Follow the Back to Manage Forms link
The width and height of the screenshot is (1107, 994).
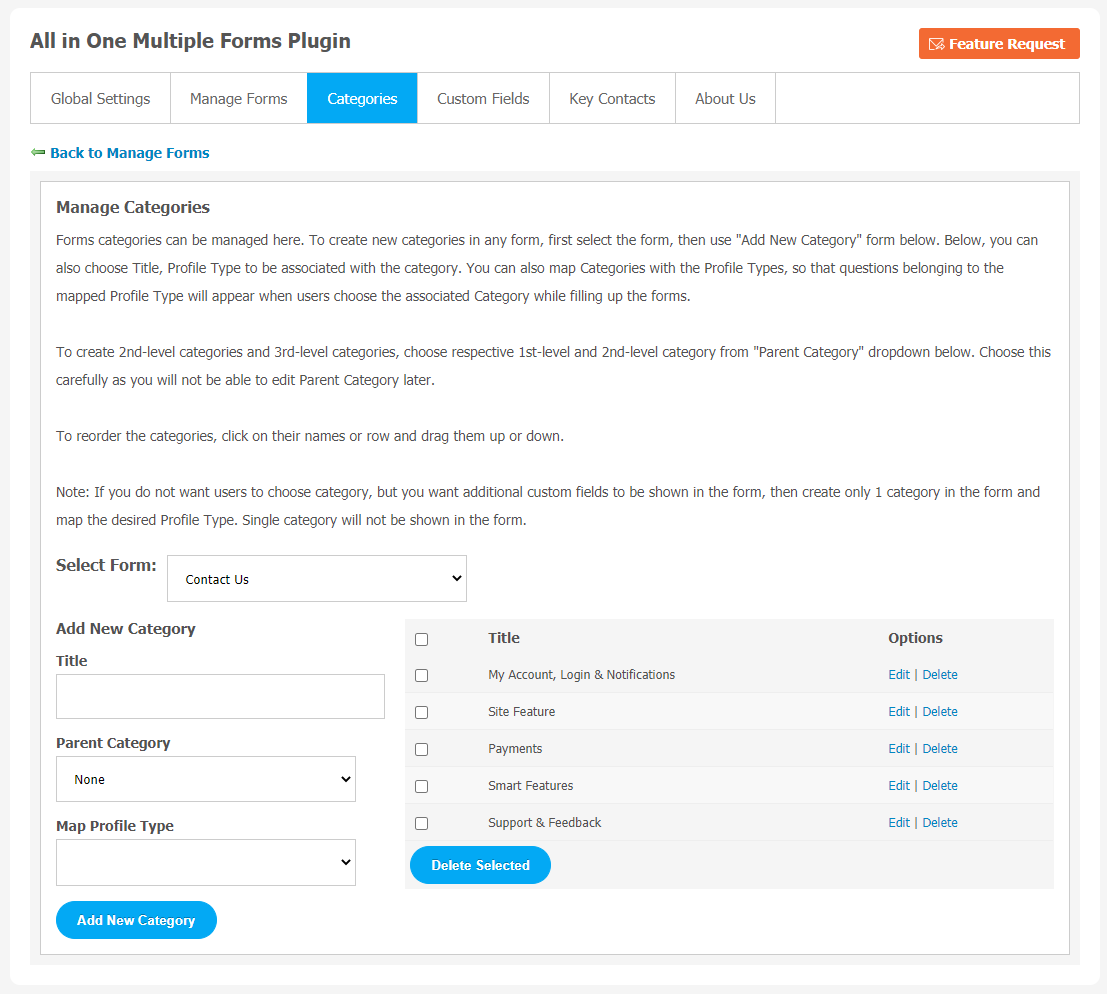click(x=129, y=153)
